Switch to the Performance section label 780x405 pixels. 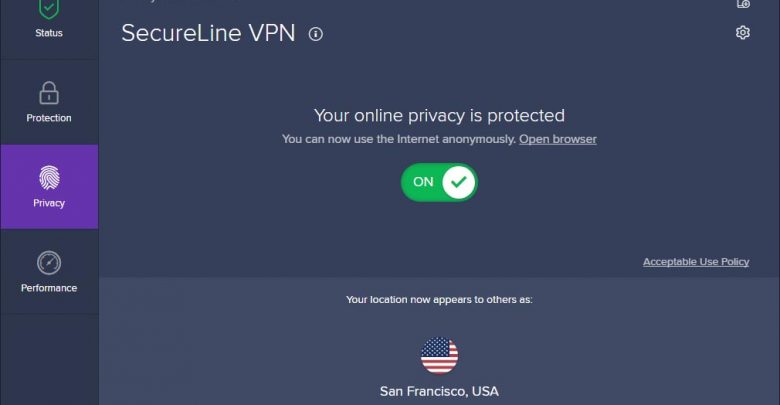click(x=49, y=288)
